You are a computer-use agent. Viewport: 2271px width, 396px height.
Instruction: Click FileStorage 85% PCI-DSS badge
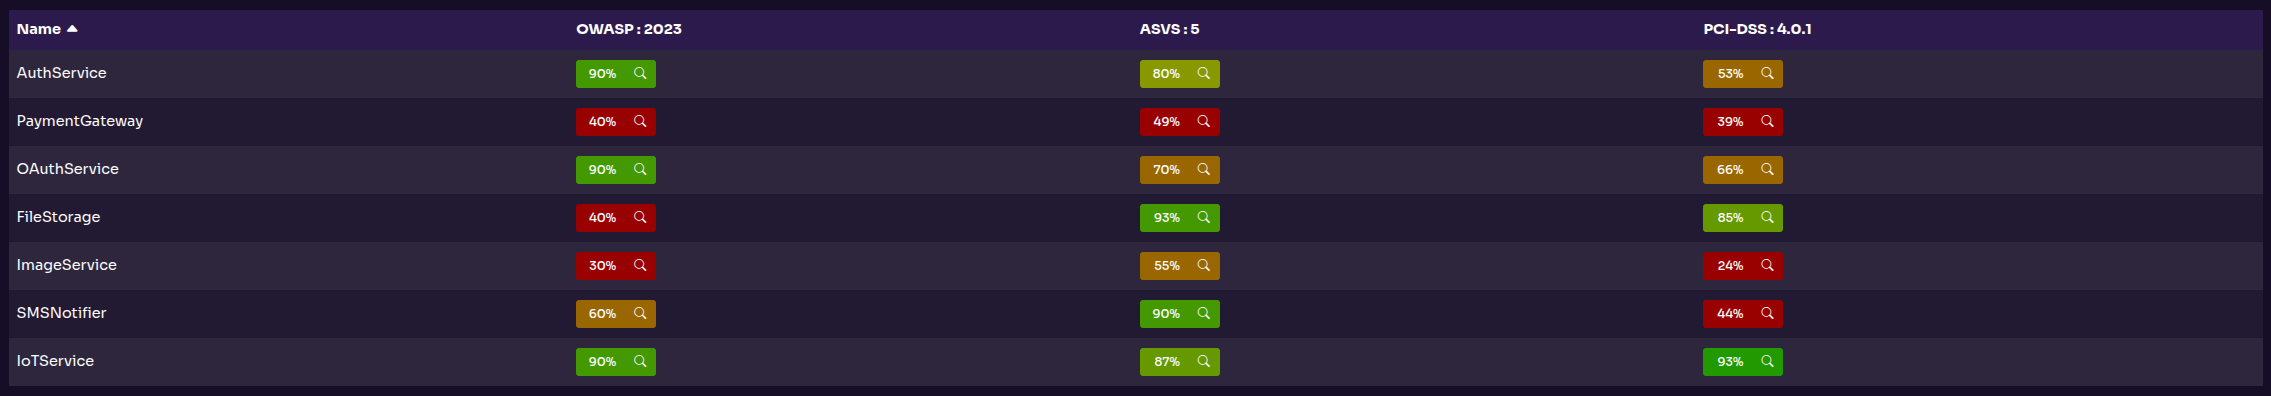(x=1743, y=217)
